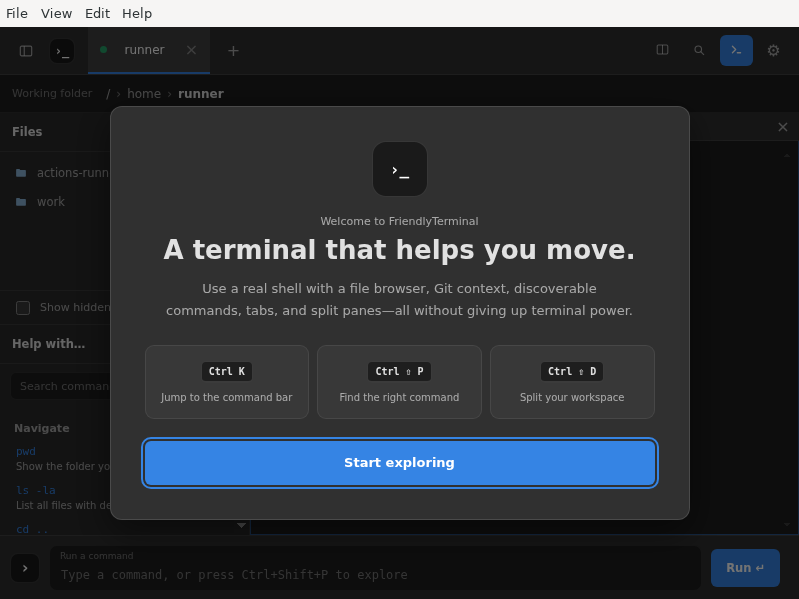Insert the ls -la command

[36, 490]
